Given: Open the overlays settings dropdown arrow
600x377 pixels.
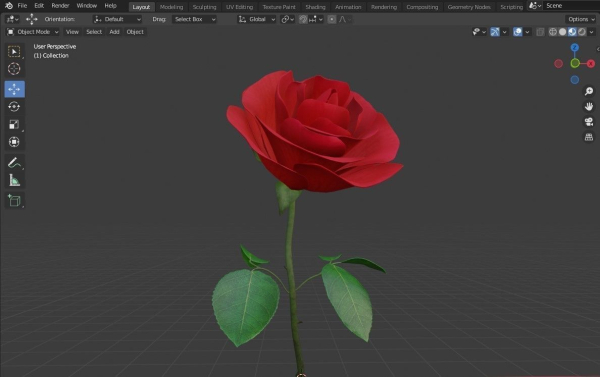Looking at the screenshot, I should [527, 32].
